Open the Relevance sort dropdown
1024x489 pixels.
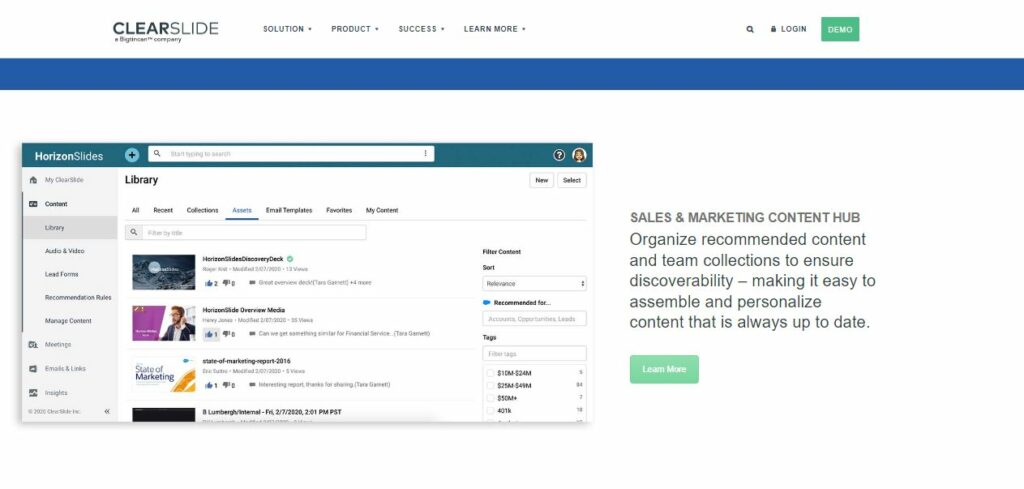pyautogui.click(x=534, y=284)
